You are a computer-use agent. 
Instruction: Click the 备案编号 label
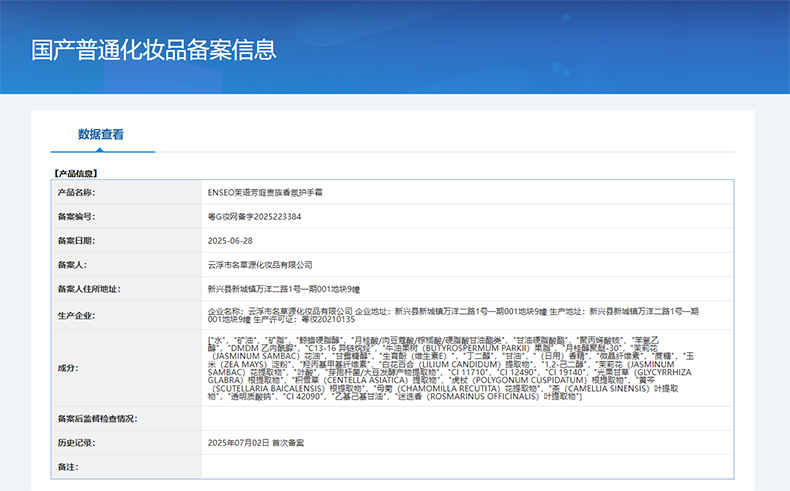click(x=76, y=217)
